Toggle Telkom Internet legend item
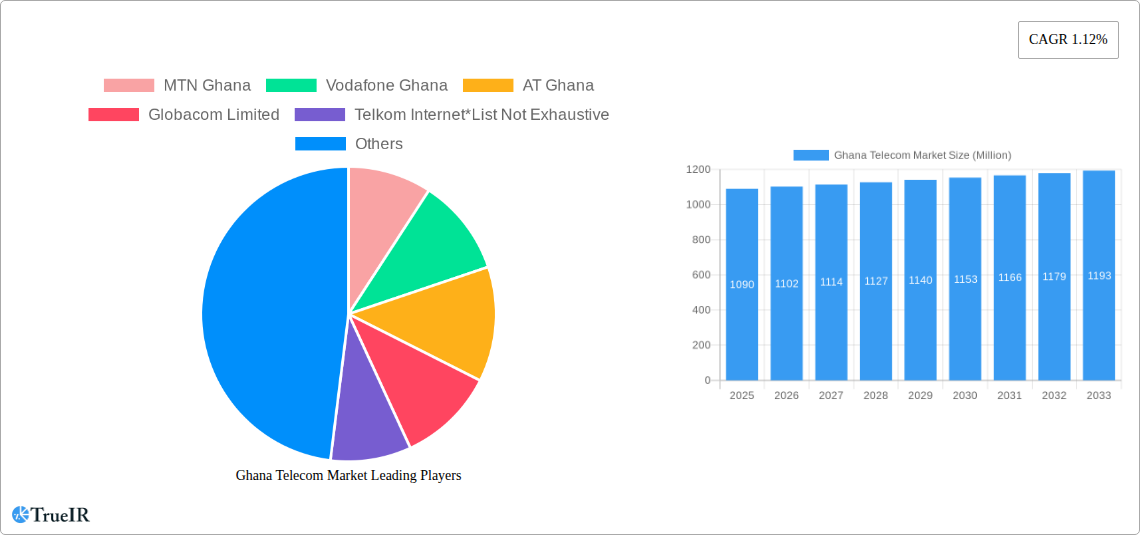This screenshot has height=535, width=1140. [x=452, y=114]
